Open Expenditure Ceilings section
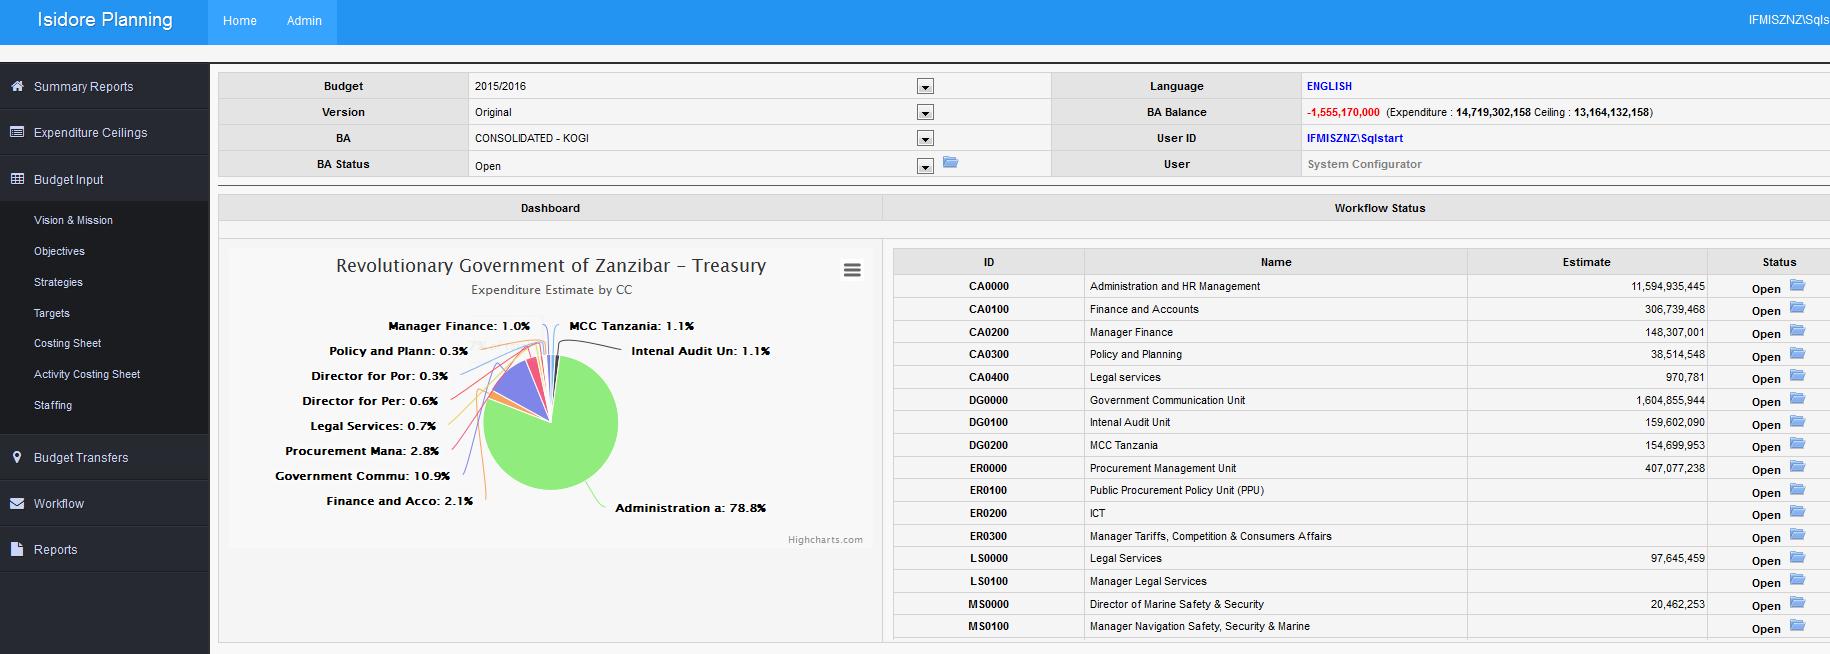1830x654 pixels. (x=104, y=133)
